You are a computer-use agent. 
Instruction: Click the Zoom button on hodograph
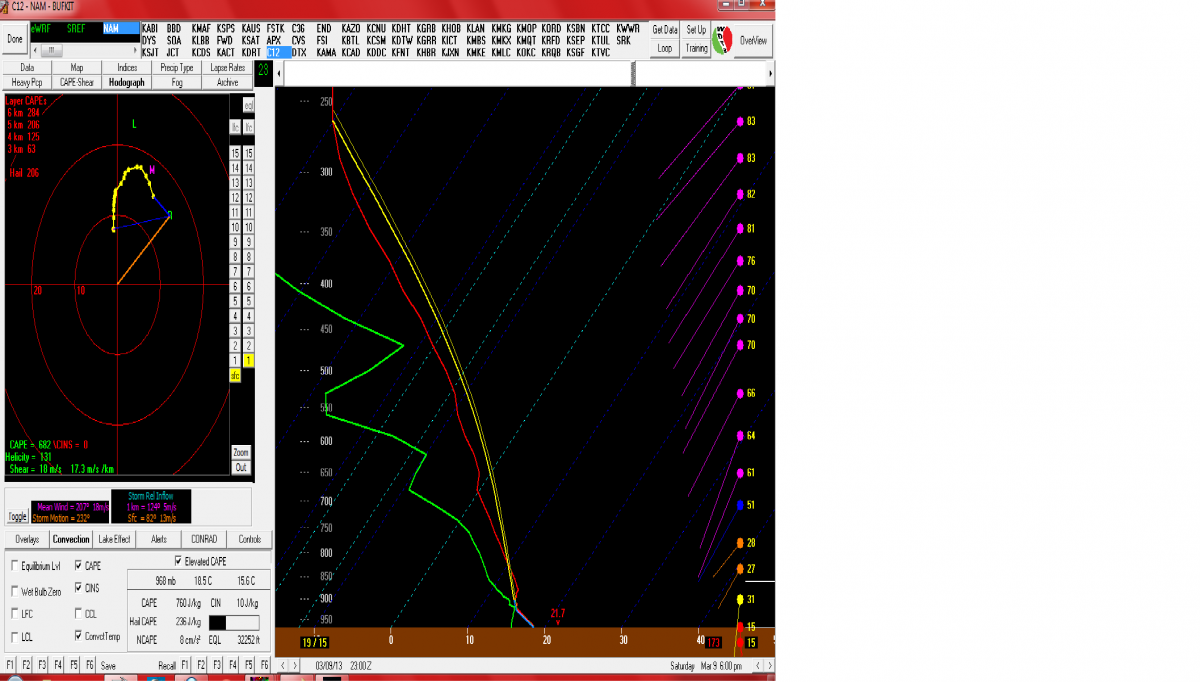(241, 452)
